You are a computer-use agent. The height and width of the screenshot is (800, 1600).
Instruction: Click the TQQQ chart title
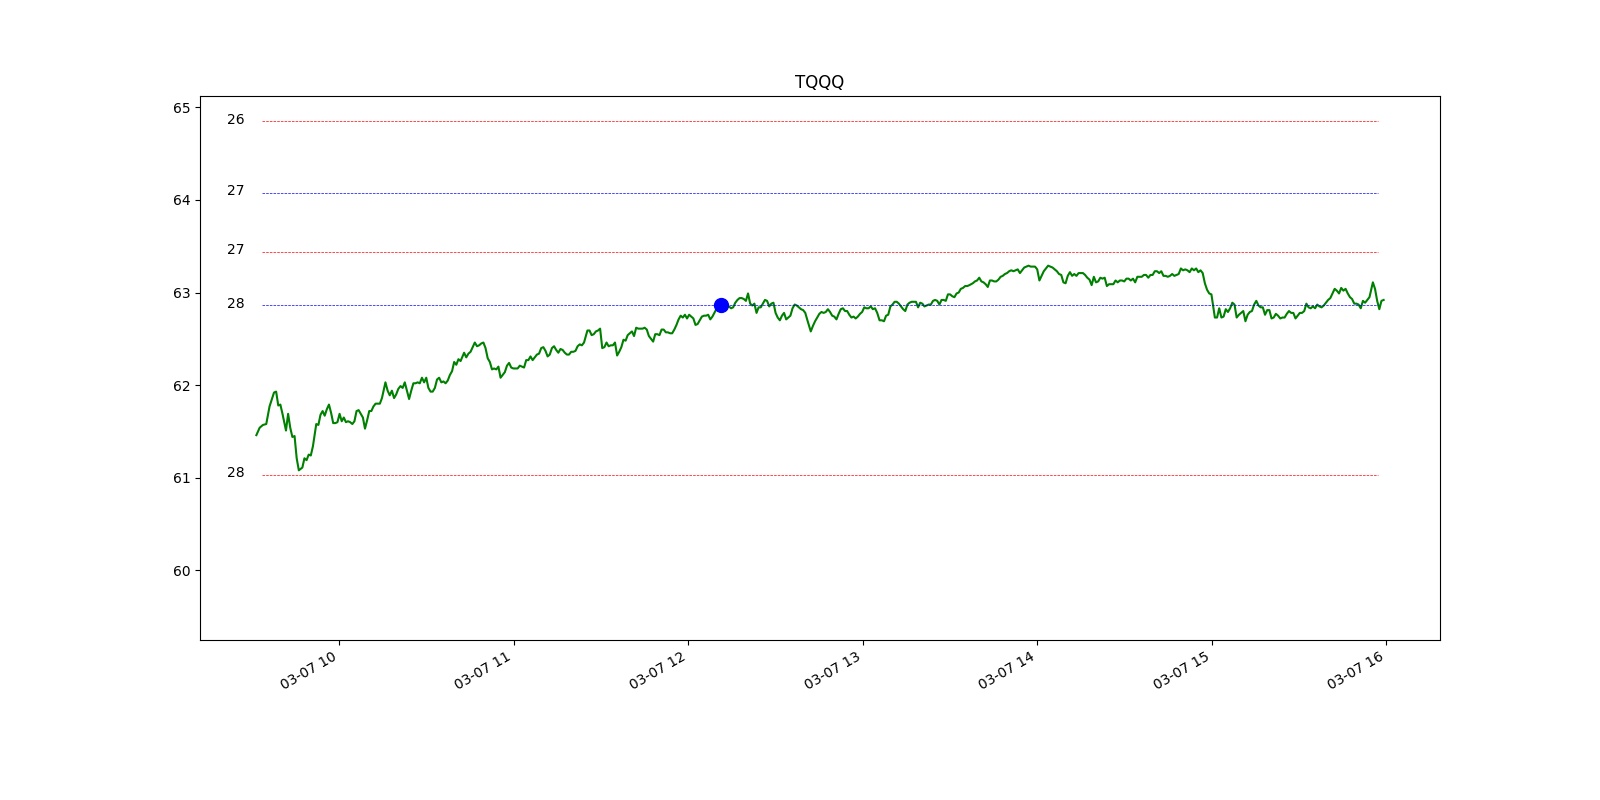819,82
